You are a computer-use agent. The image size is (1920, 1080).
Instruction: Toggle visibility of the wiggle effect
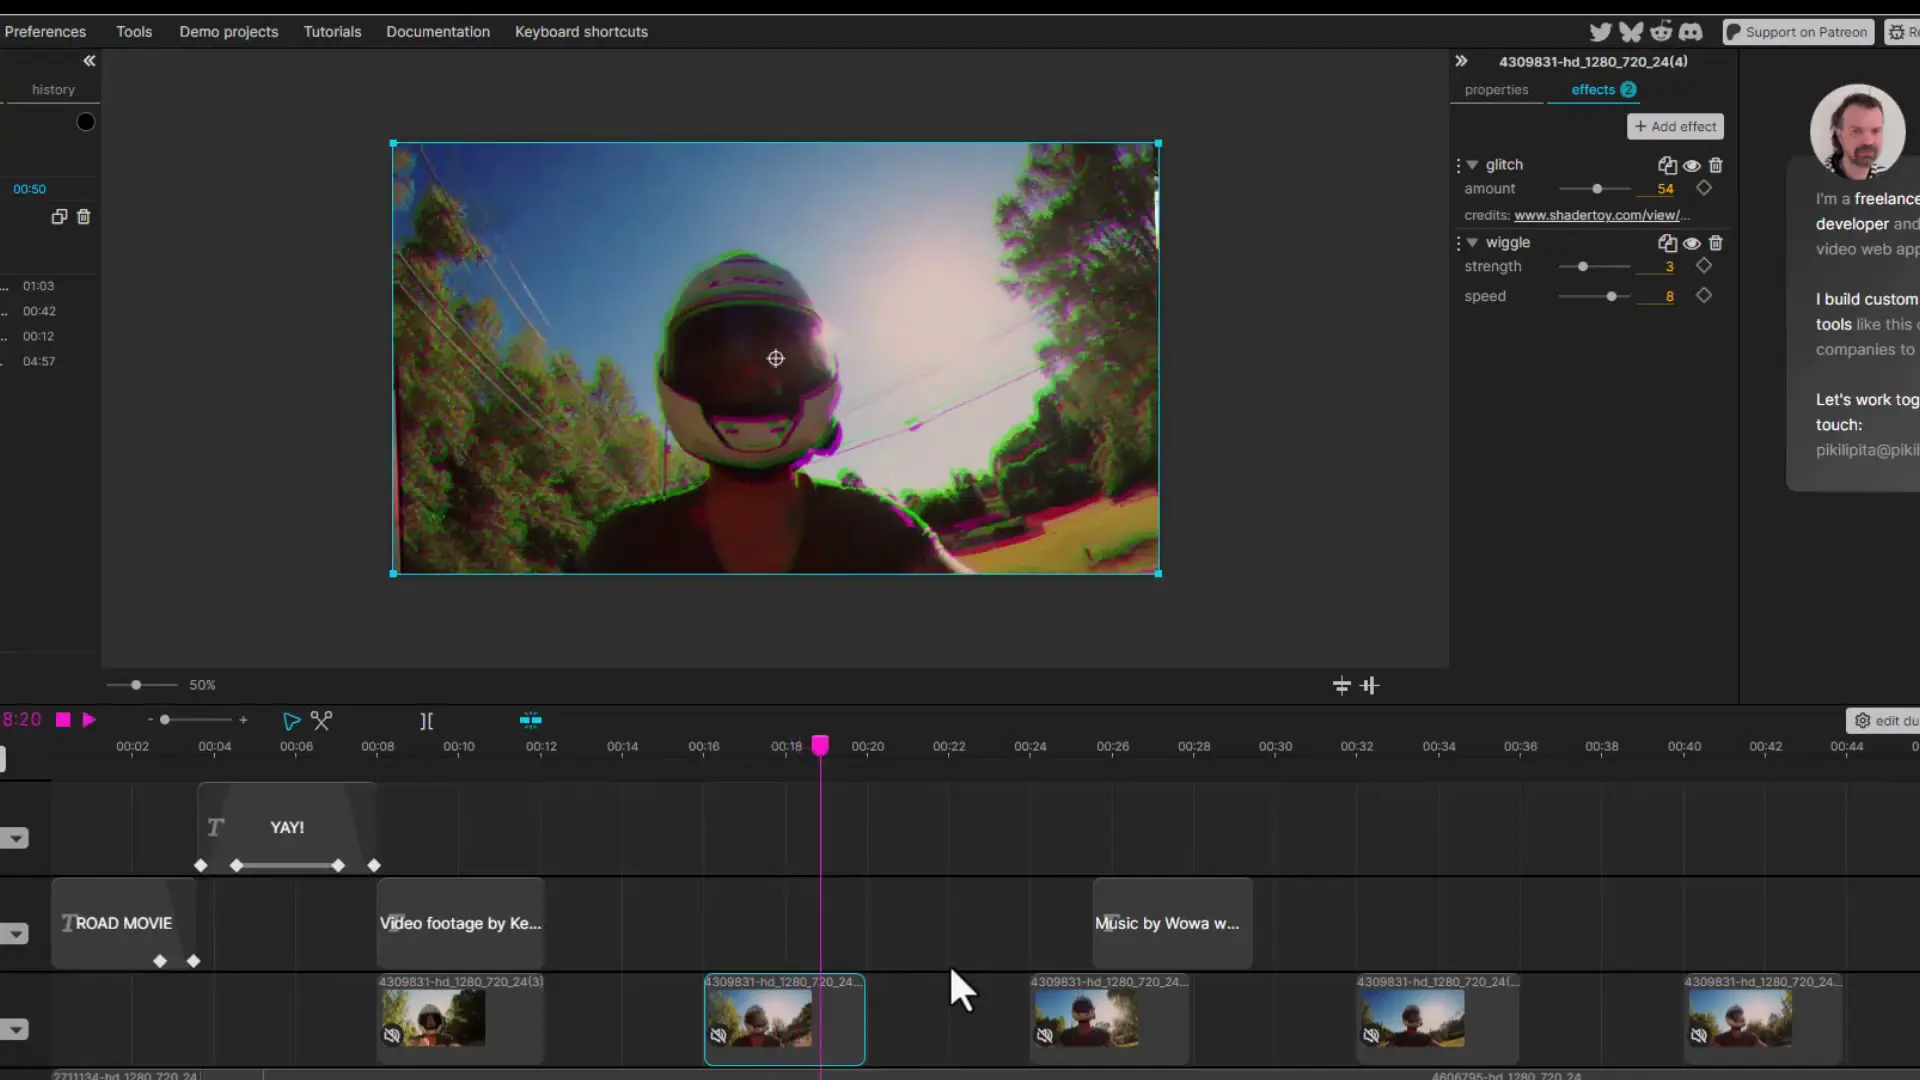1691,243
